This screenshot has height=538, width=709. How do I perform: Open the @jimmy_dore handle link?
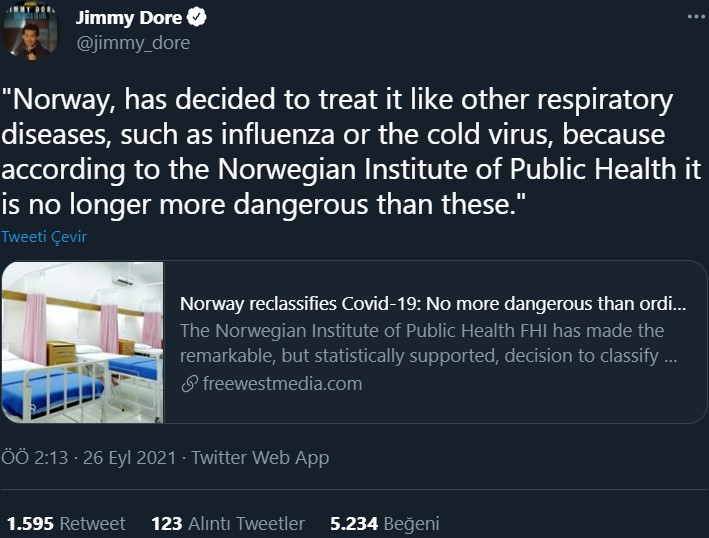click(x=133, y=43)
